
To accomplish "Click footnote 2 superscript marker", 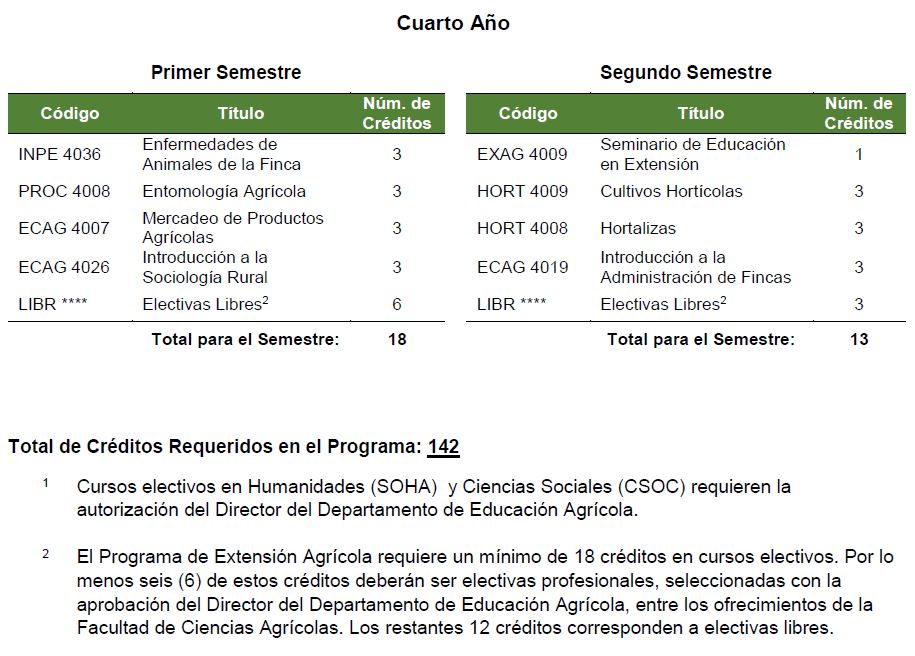I will 46,554.
